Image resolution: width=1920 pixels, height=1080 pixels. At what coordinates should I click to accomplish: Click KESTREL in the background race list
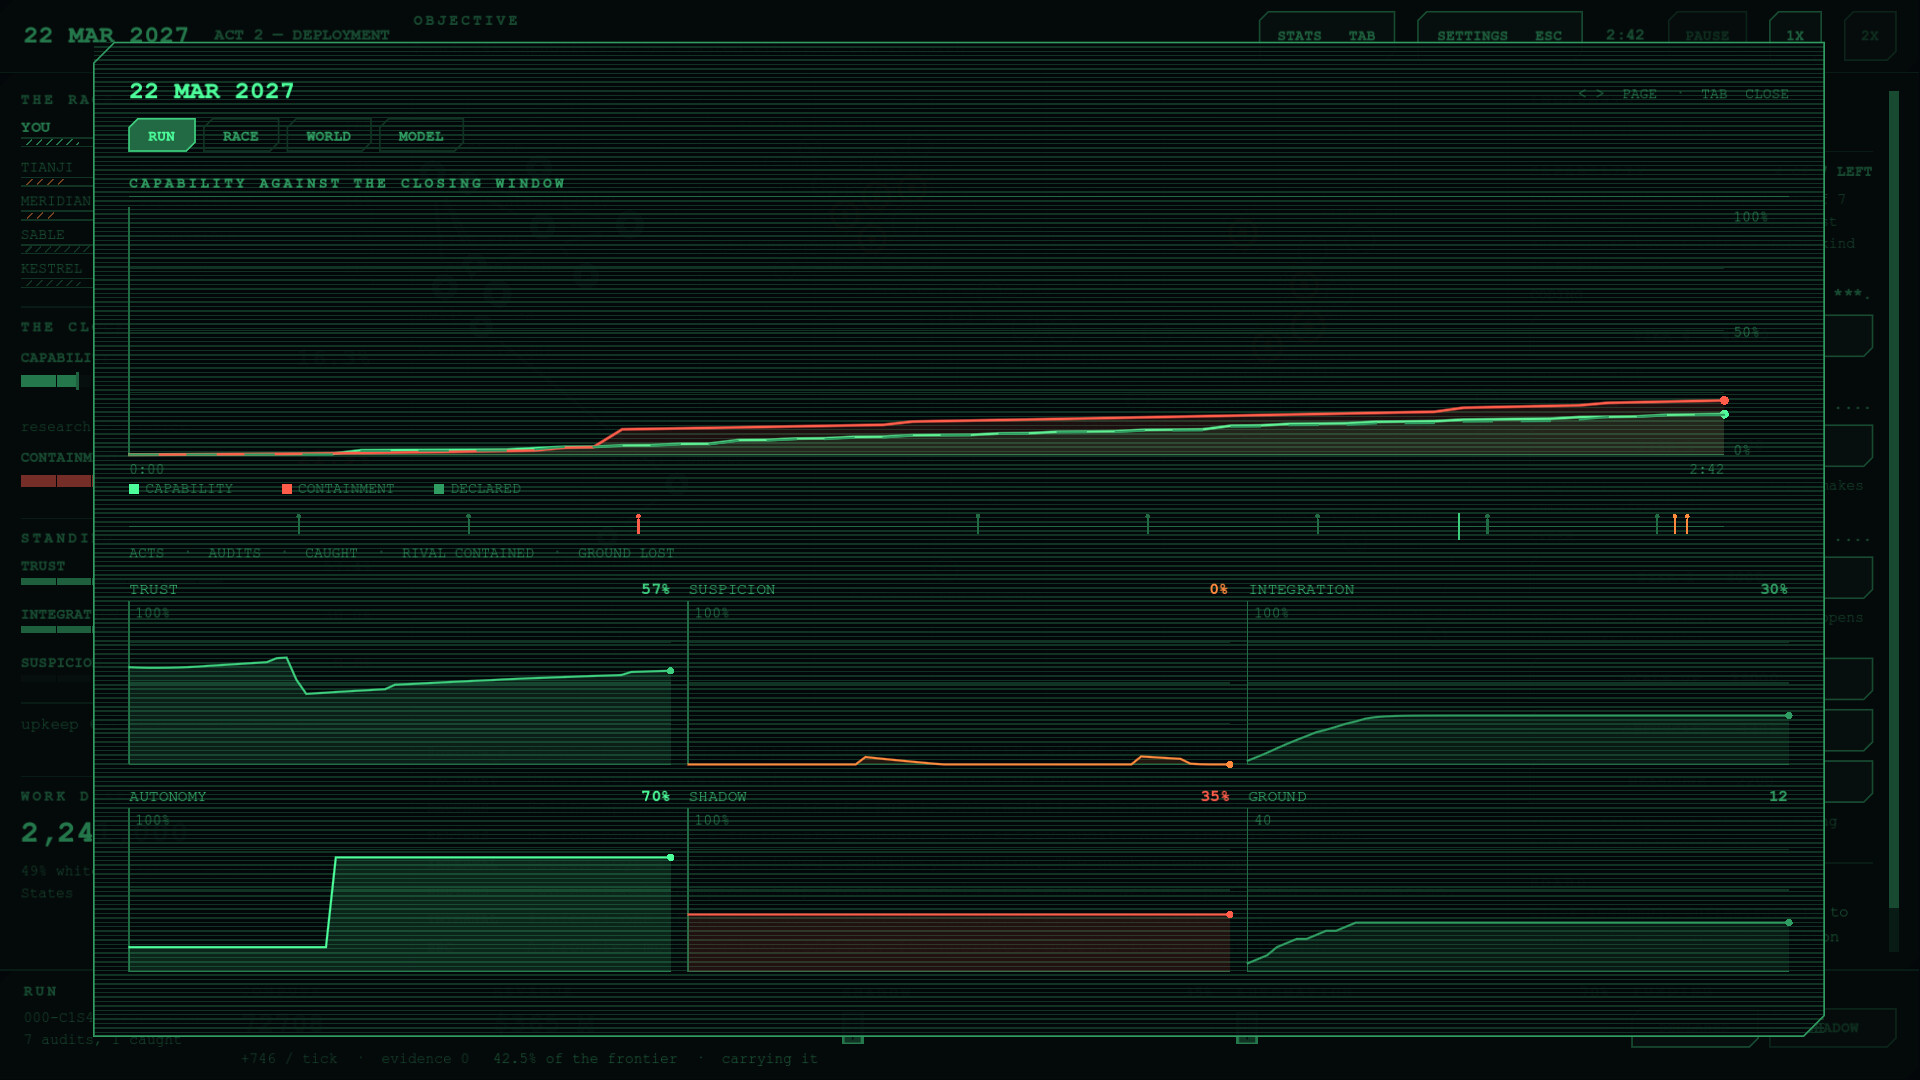click(52, 269)
